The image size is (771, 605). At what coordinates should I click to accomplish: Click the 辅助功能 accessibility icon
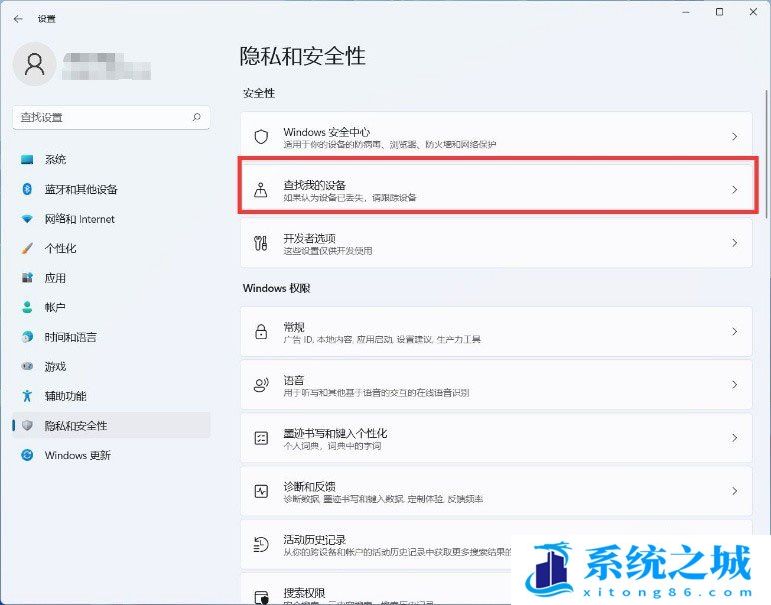pos(27,396)
